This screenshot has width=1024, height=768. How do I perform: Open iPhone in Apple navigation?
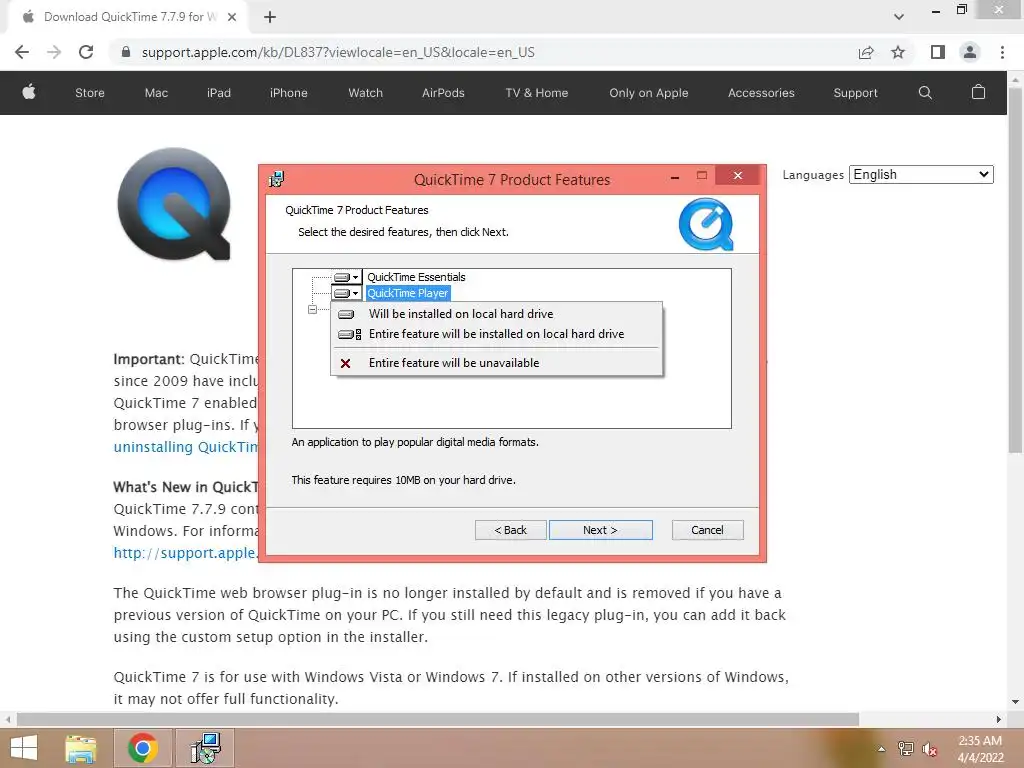[x=289, y=93]
